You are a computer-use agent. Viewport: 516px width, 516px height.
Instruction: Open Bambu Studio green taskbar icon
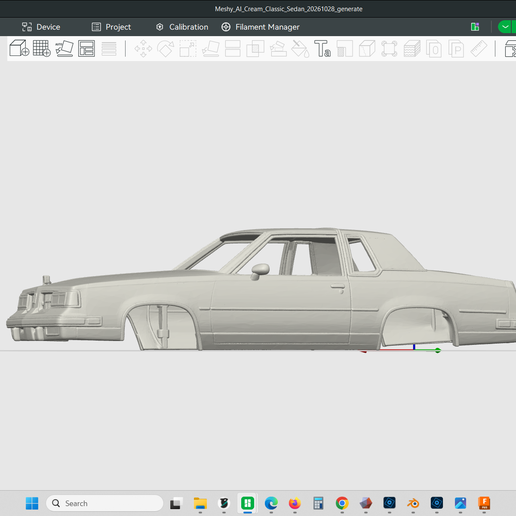tap(247, 503)
